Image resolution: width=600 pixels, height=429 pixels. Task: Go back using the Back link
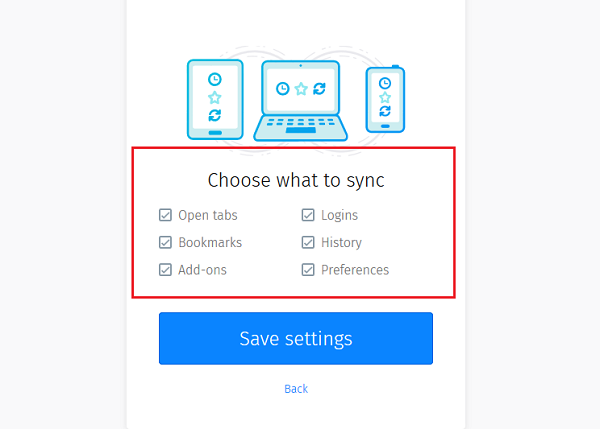(296, 389)
